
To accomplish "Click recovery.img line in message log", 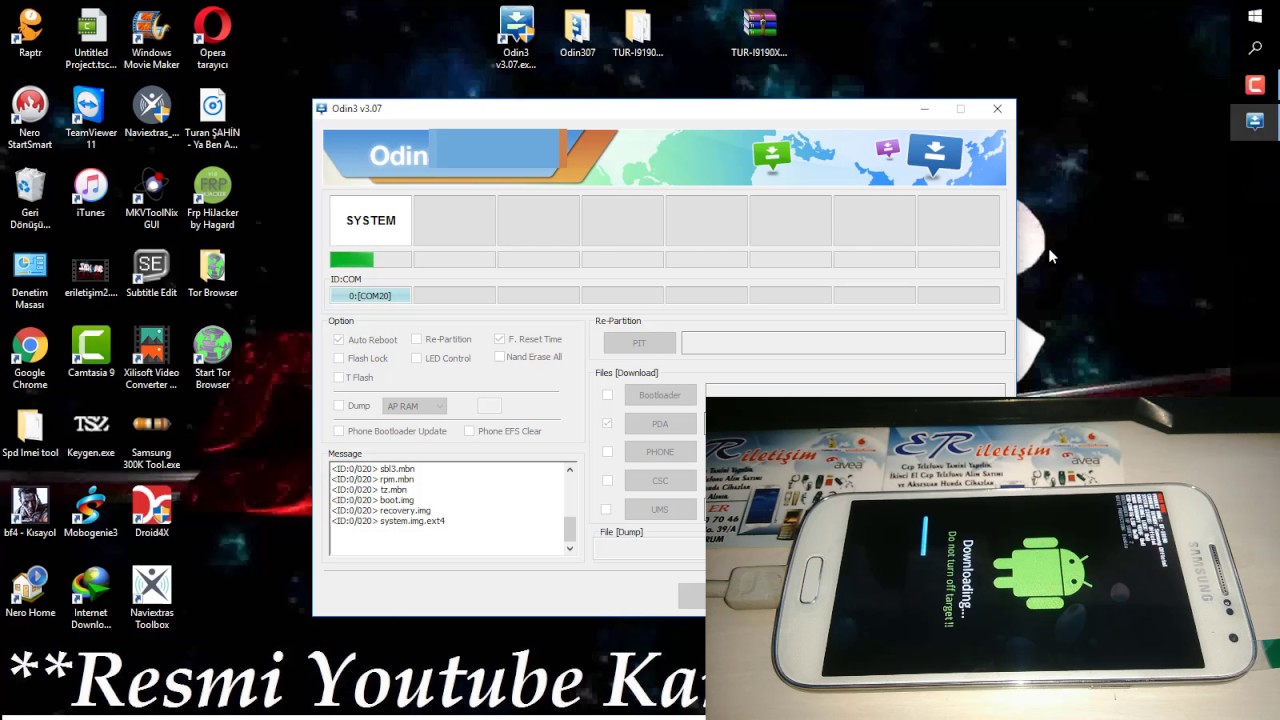I will coord(381,511).
